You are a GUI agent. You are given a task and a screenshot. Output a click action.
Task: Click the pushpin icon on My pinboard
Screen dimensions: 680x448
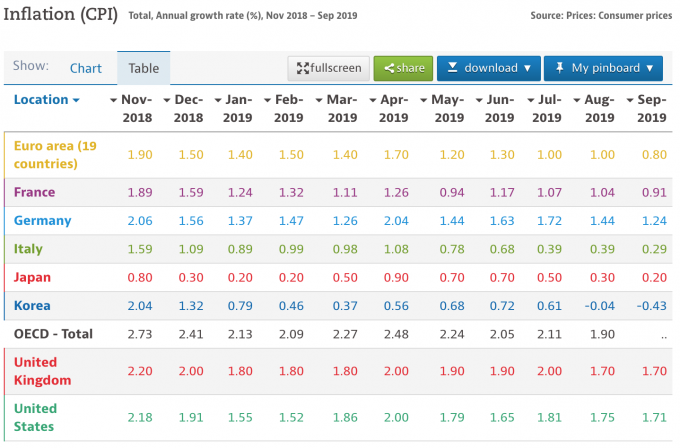pos(559,68)
